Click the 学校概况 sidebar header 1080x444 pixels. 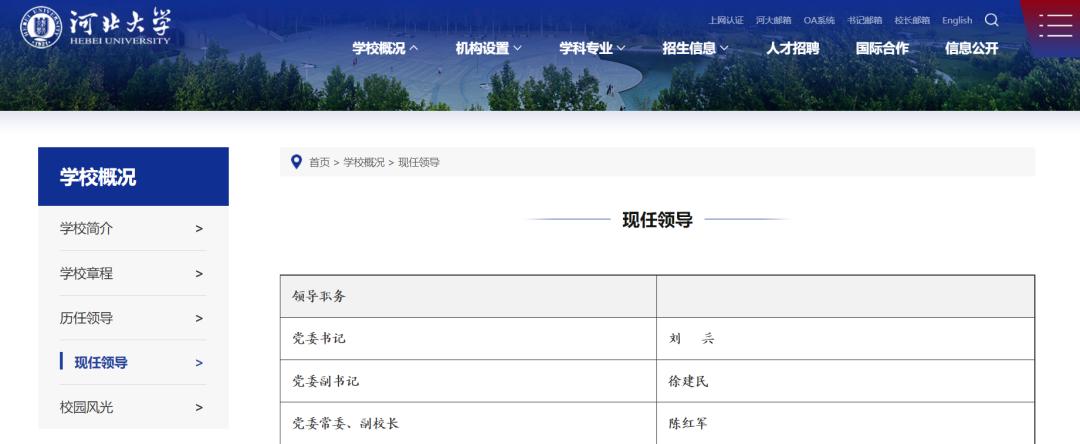coord(133,176)
